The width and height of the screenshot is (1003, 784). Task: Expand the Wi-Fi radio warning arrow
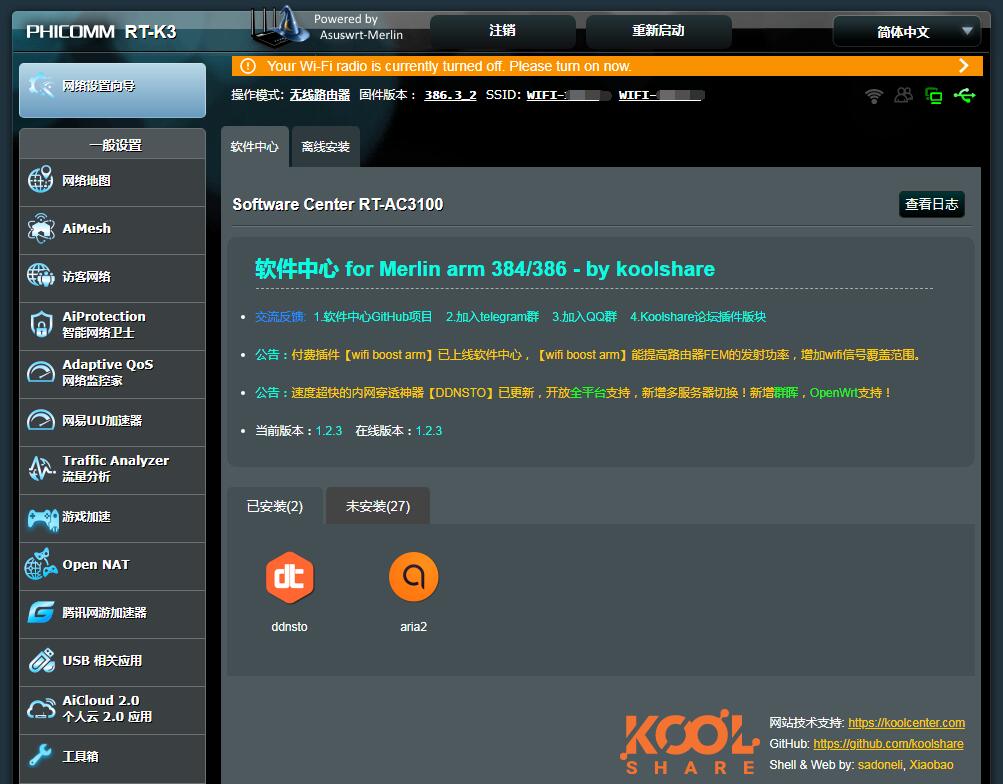pos(963,66)
